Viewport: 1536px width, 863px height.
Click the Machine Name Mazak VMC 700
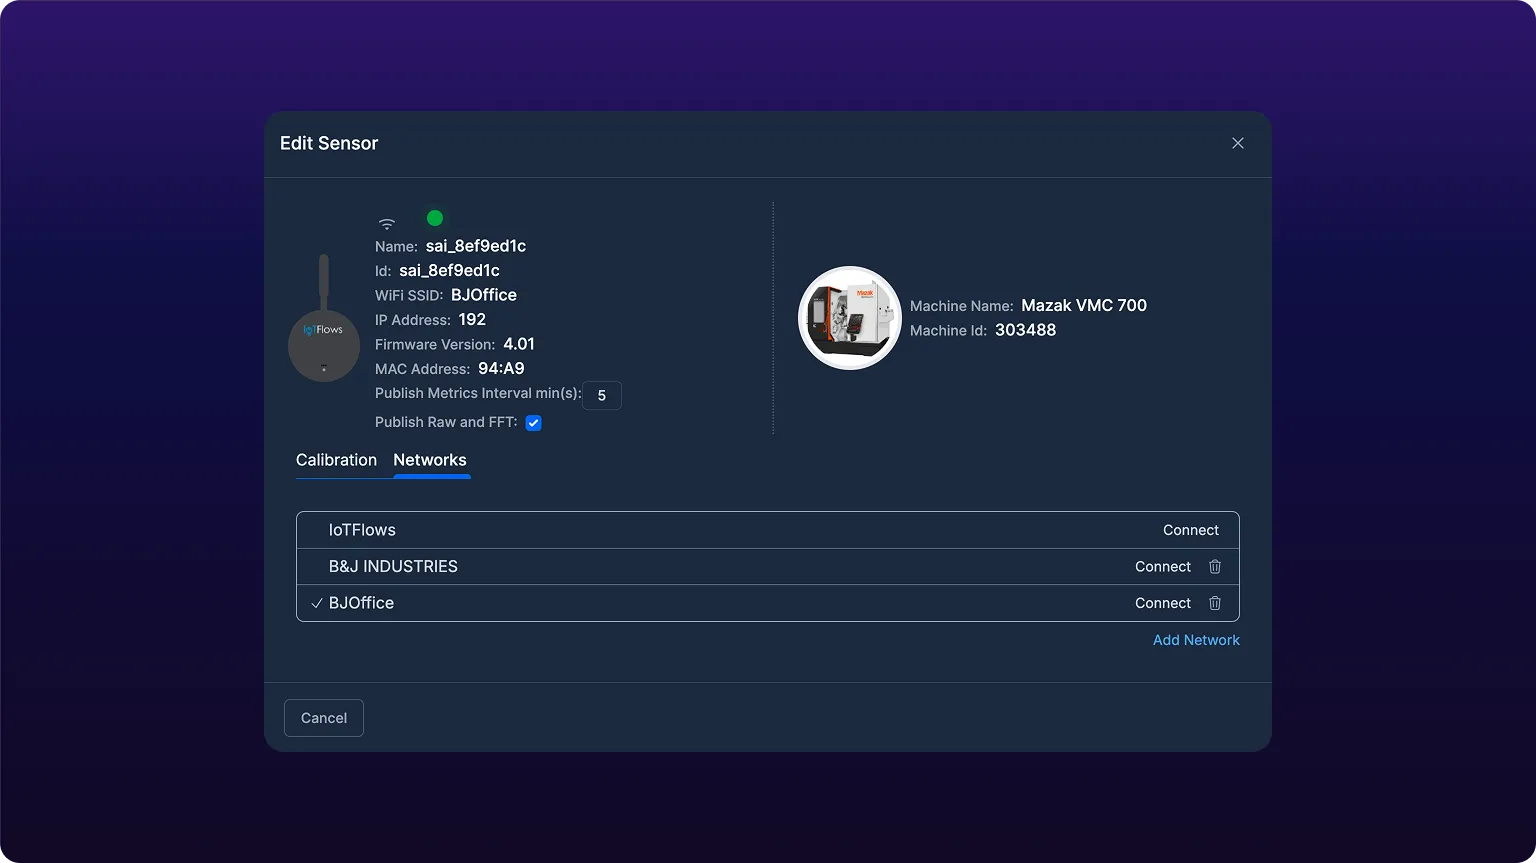pyautogui.click(x=1084, y=305)
